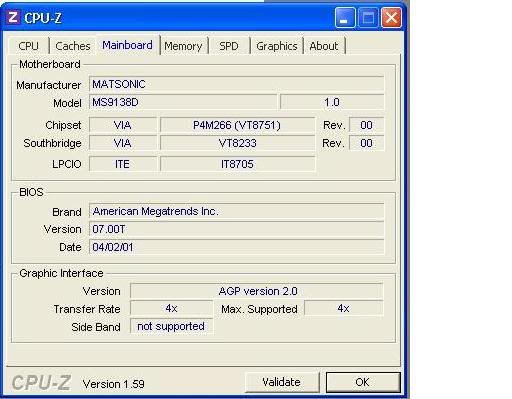Click the Max. Supported label

[259, 309]
